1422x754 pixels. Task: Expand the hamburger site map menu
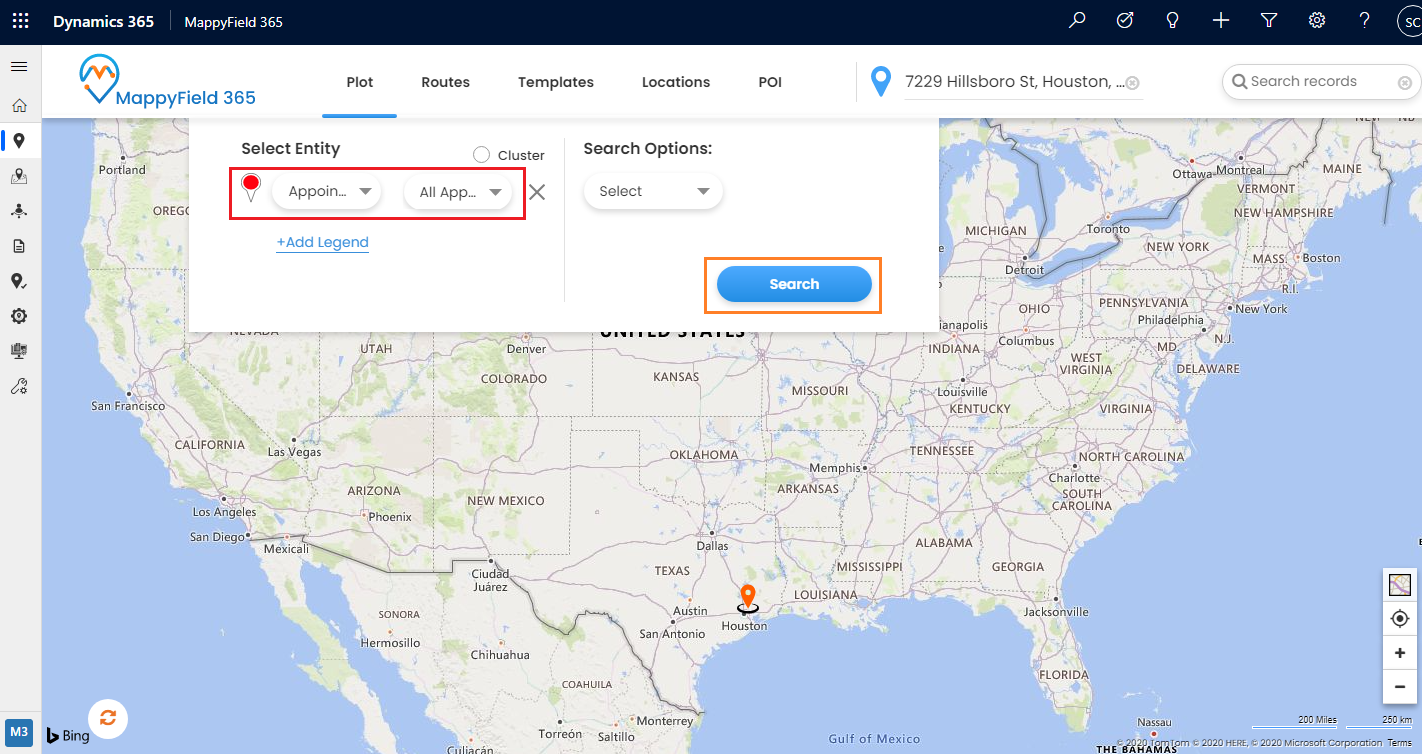coord(19,67)
